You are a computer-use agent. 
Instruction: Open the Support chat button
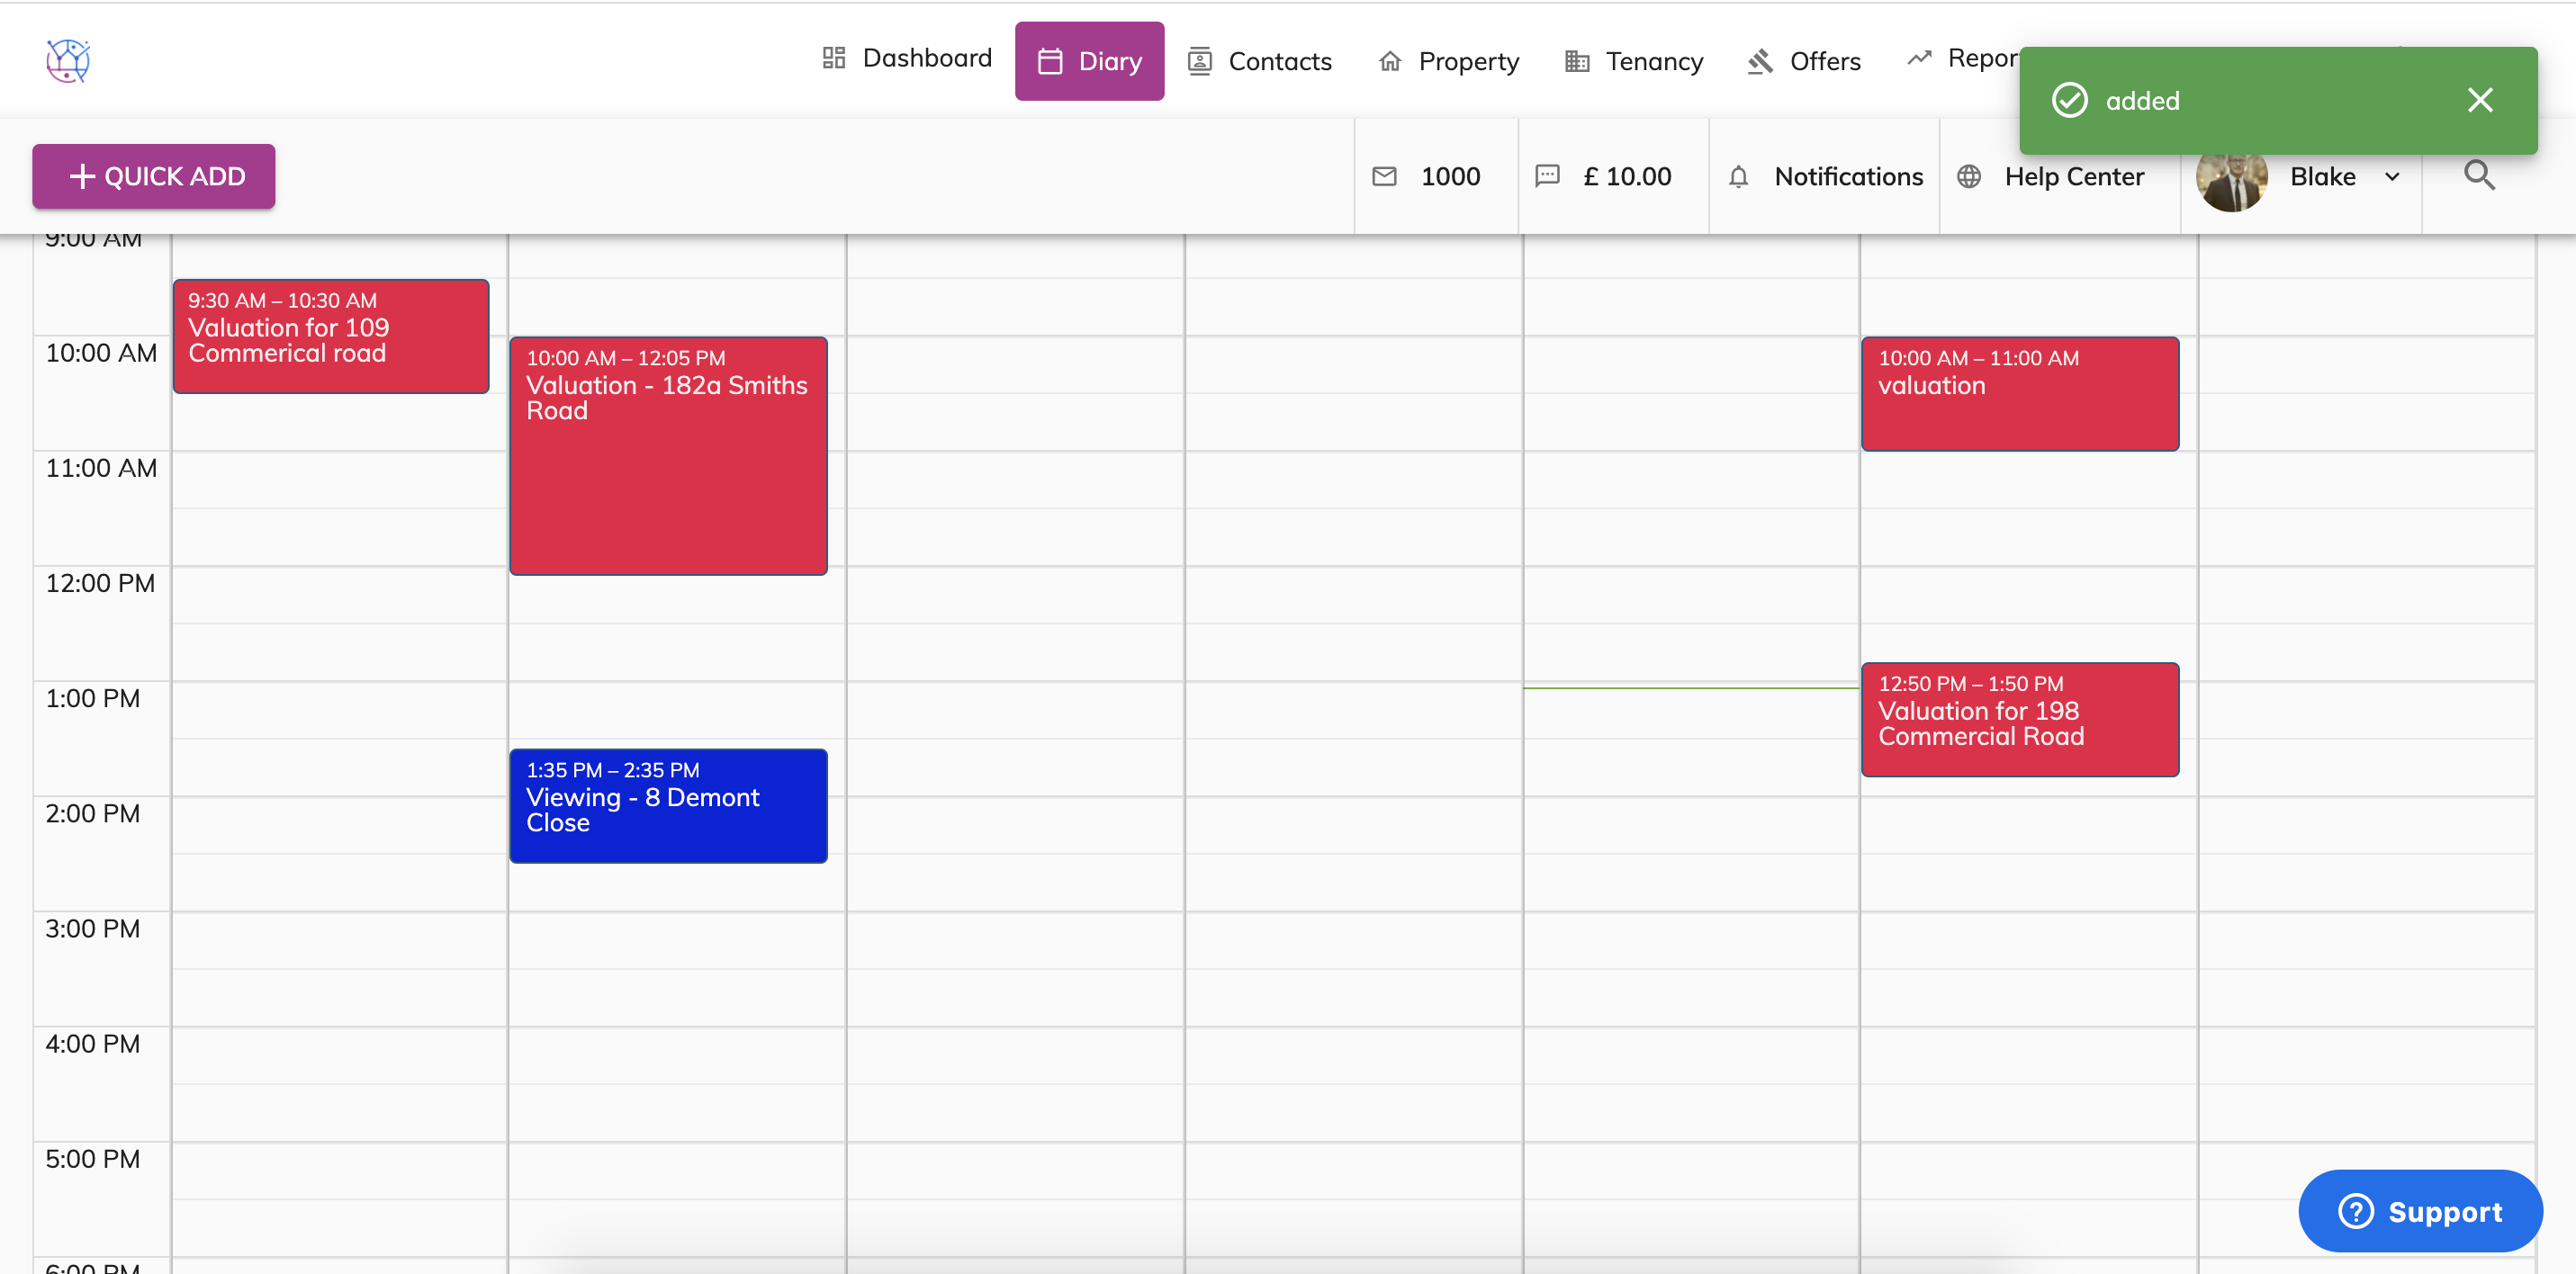pos(2419,1211)
